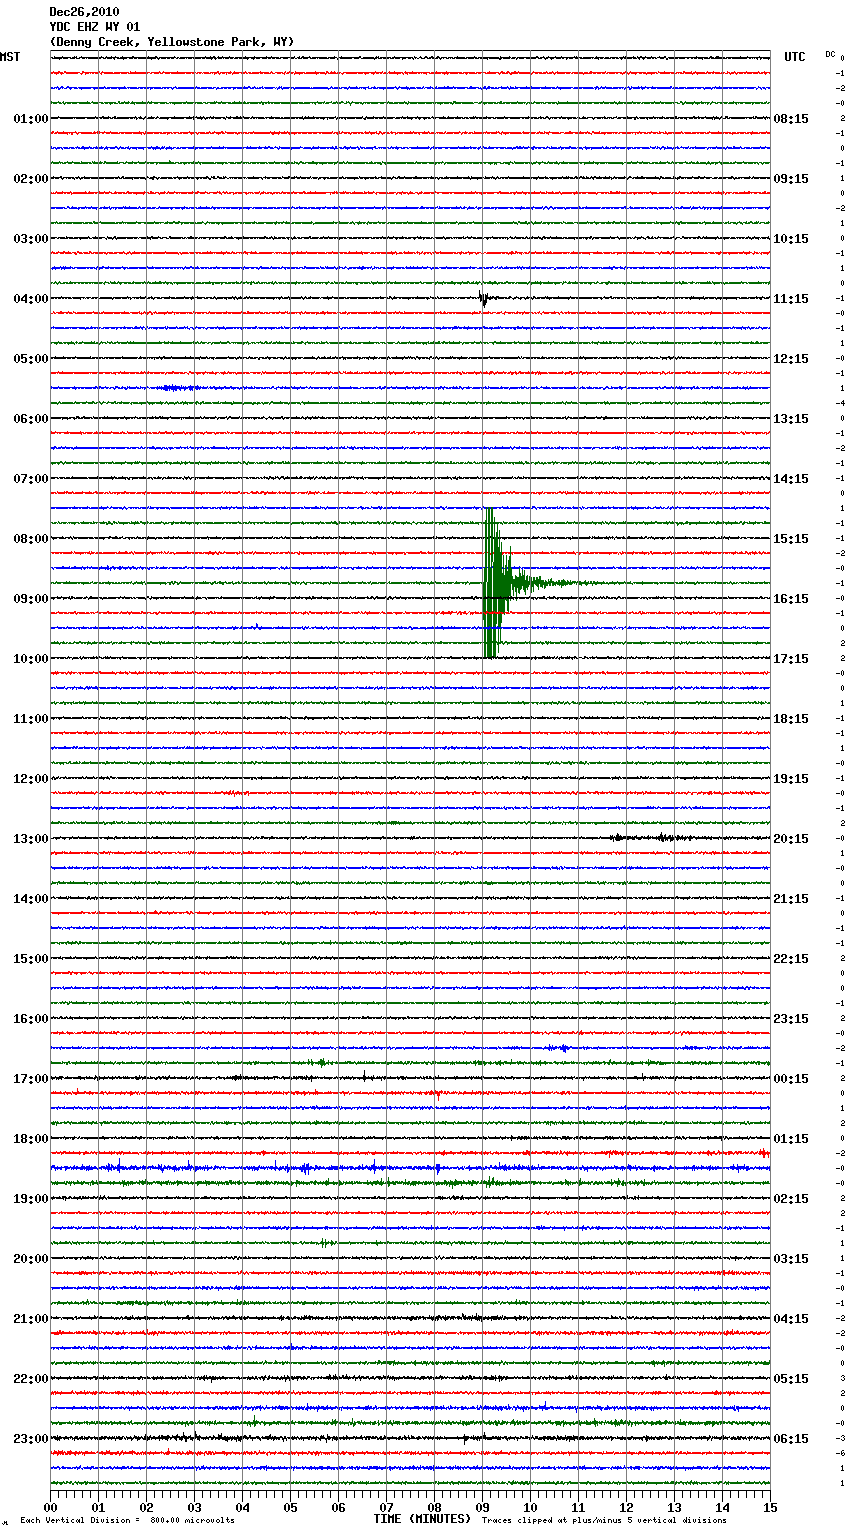Click the date label Dec26,2010
This screenshot has width=850, height=1534.
(84, 12)
